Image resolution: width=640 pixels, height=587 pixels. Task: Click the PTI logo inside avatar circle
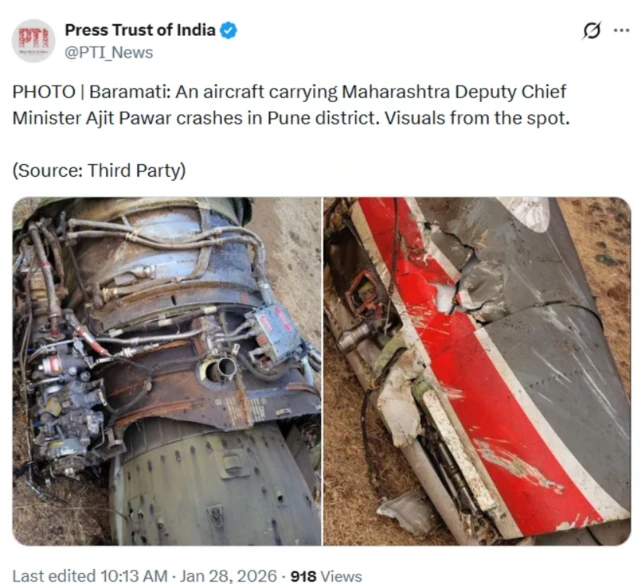tap(33, 39)
